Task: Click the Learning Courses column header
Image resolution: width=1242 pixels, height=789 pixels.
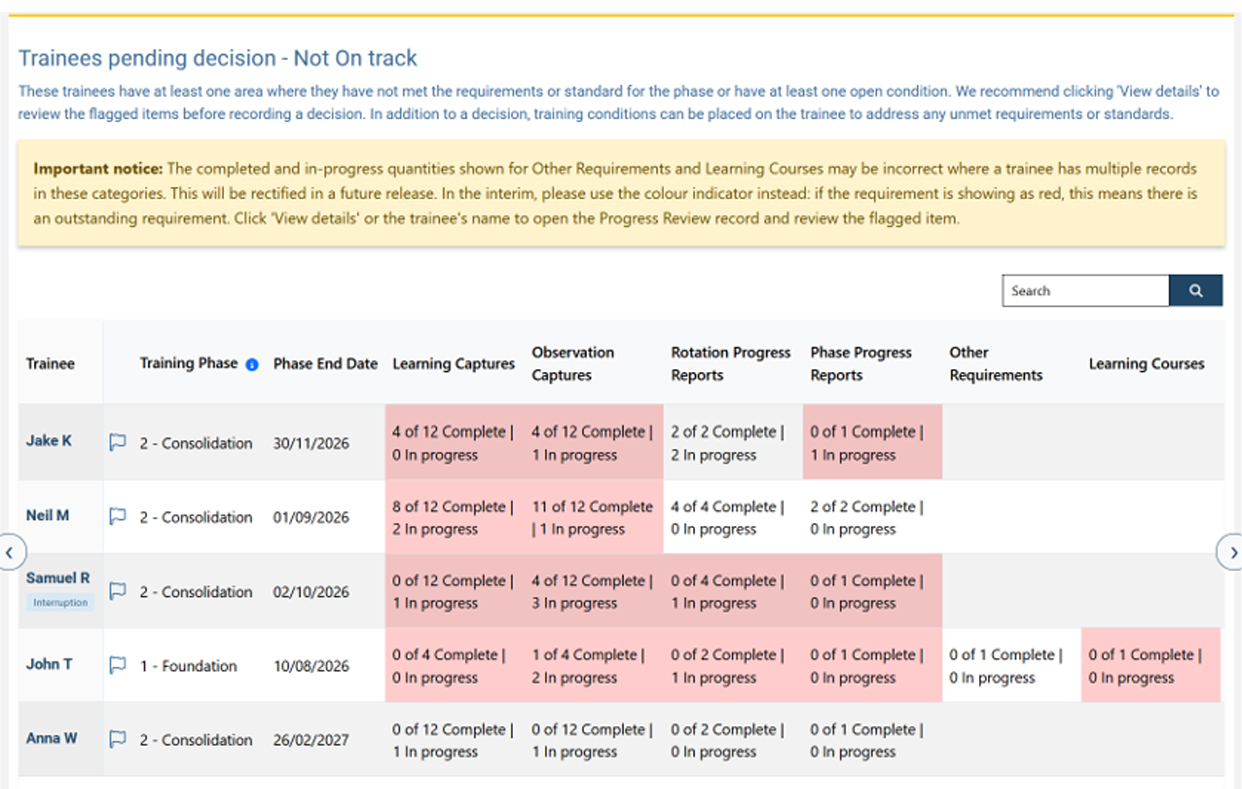Action: click(1146, 364)
